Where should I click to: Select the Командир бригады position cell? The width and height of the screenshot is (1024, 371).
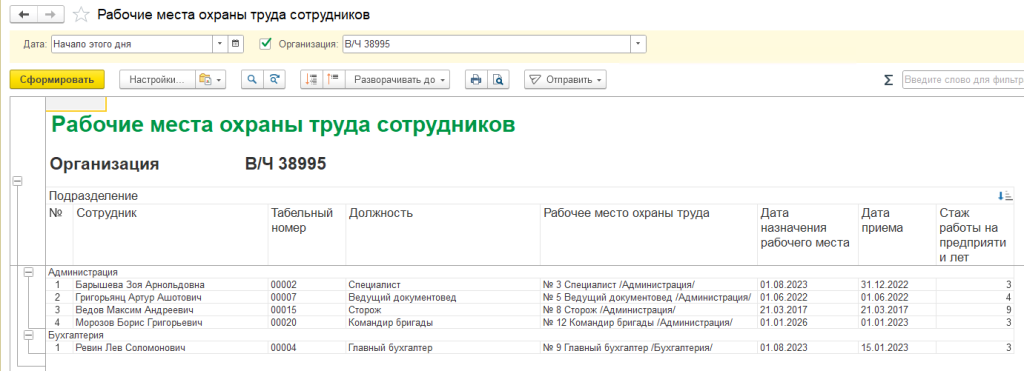(x=443, y=323)
